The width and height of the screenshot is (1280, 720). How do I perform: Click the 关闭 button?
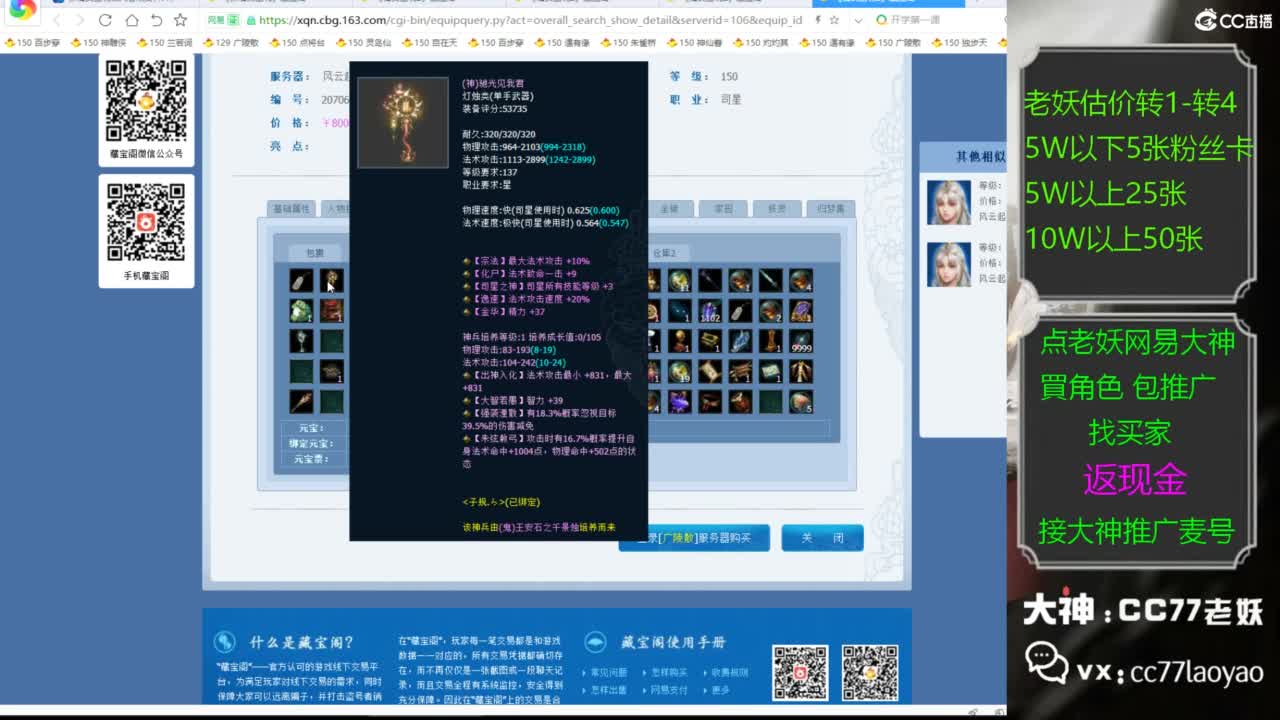(822, 538)
